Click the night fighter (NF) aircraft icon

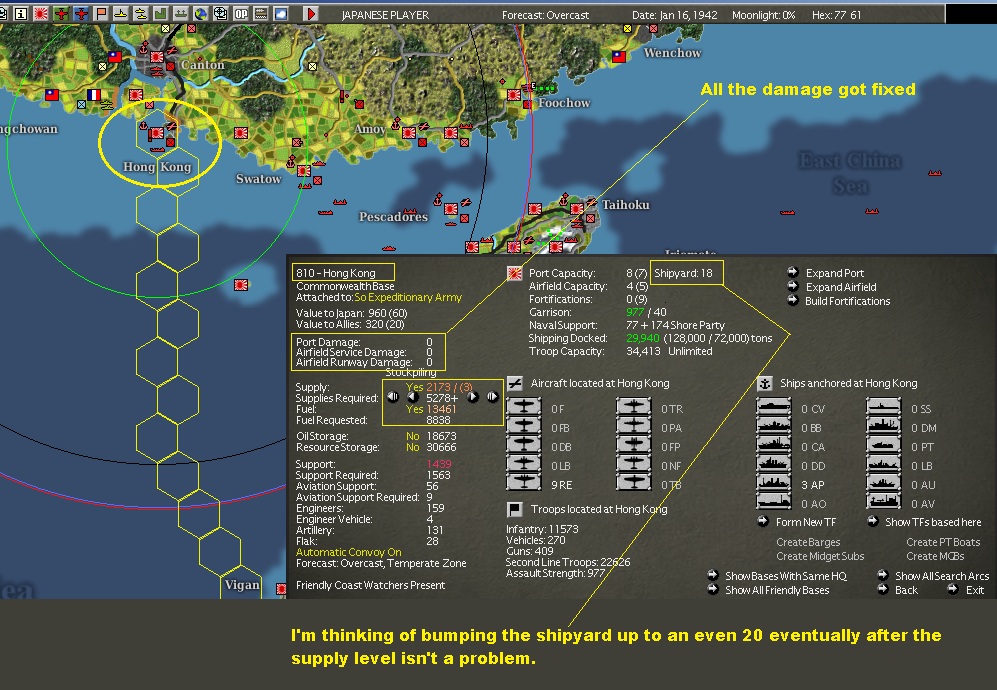click(633, 464)
